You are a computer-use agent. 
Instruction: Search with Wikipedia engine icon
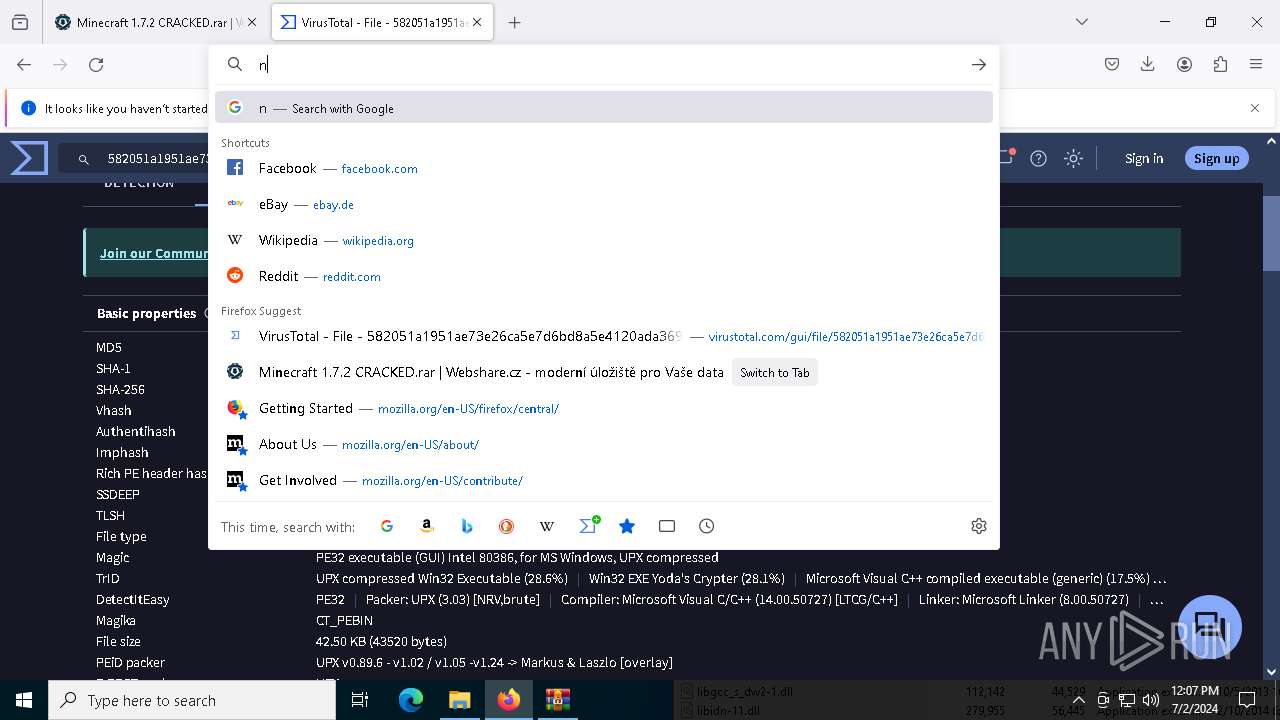[547, 526]
